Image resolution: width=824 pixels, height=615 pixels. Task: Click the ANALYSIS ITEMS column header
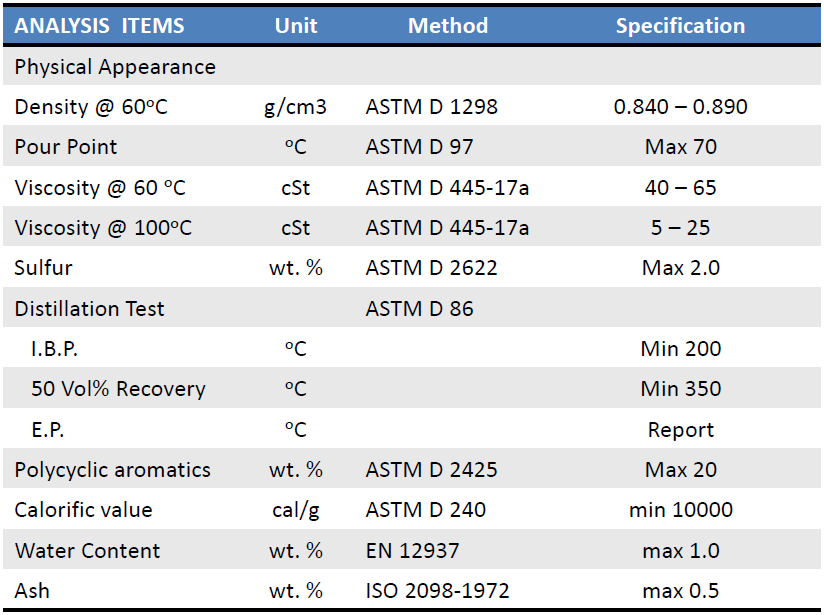click(x=99, y=26)
